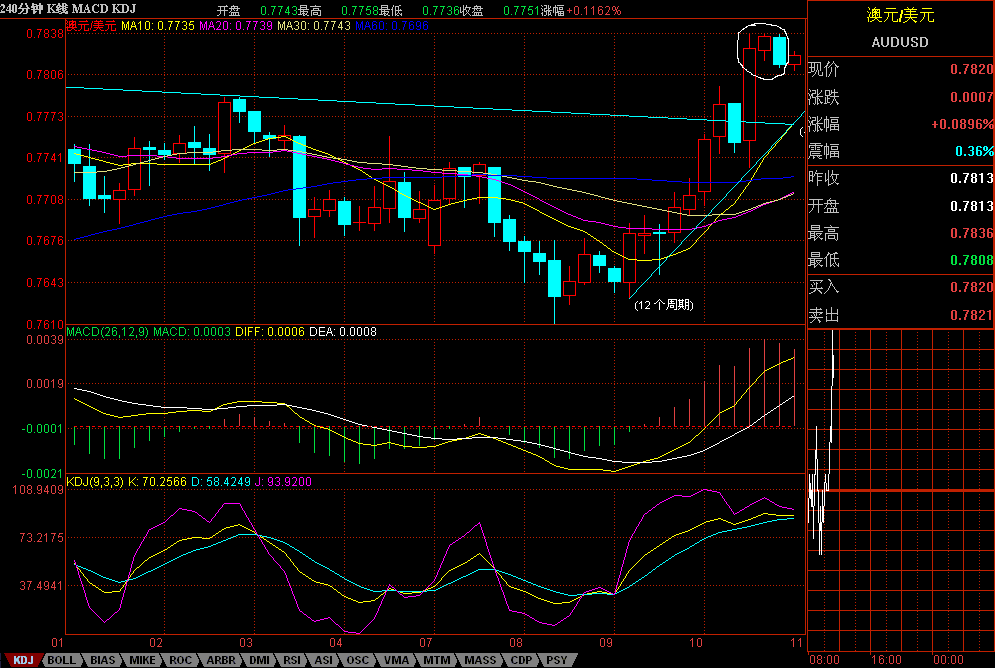Switch to the DMI indicator tab
Screen dimensions: 995x668
(x=259, y=660)
